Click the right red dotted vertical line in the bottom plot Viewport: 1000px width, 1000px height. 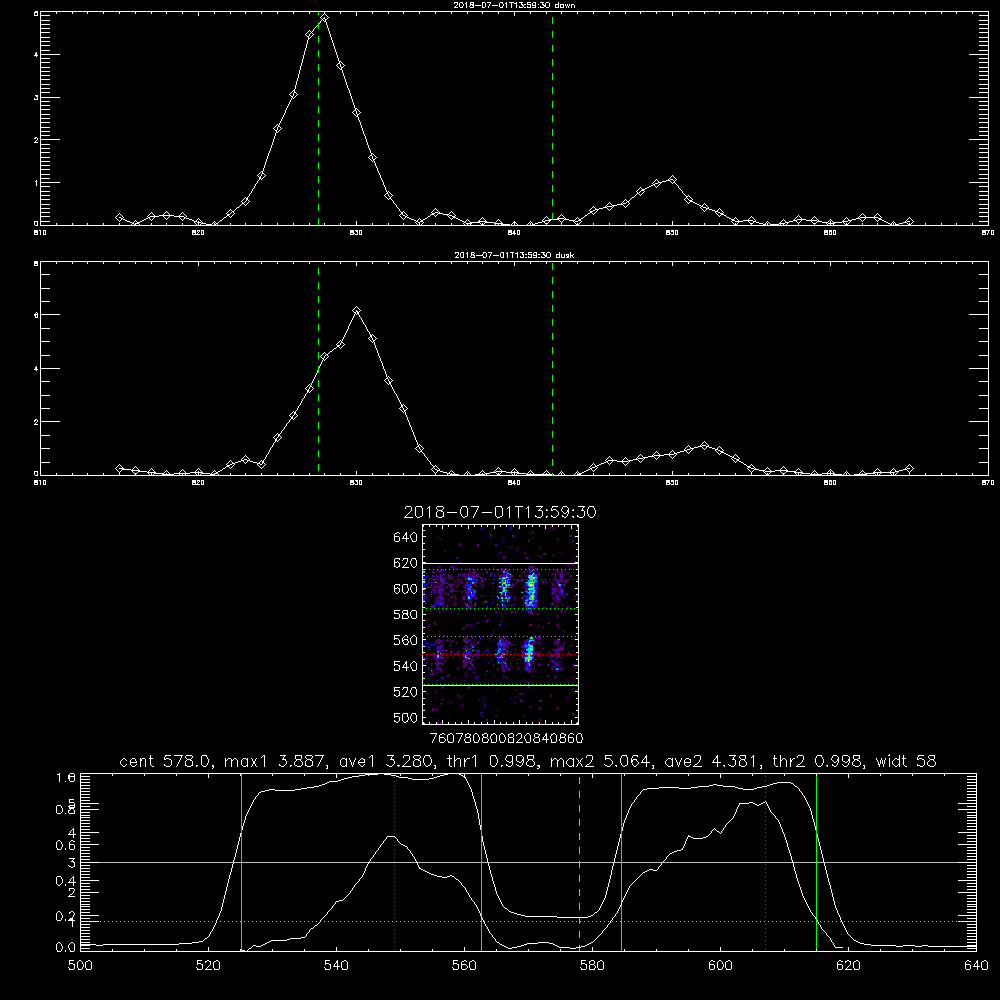(765, 862)
